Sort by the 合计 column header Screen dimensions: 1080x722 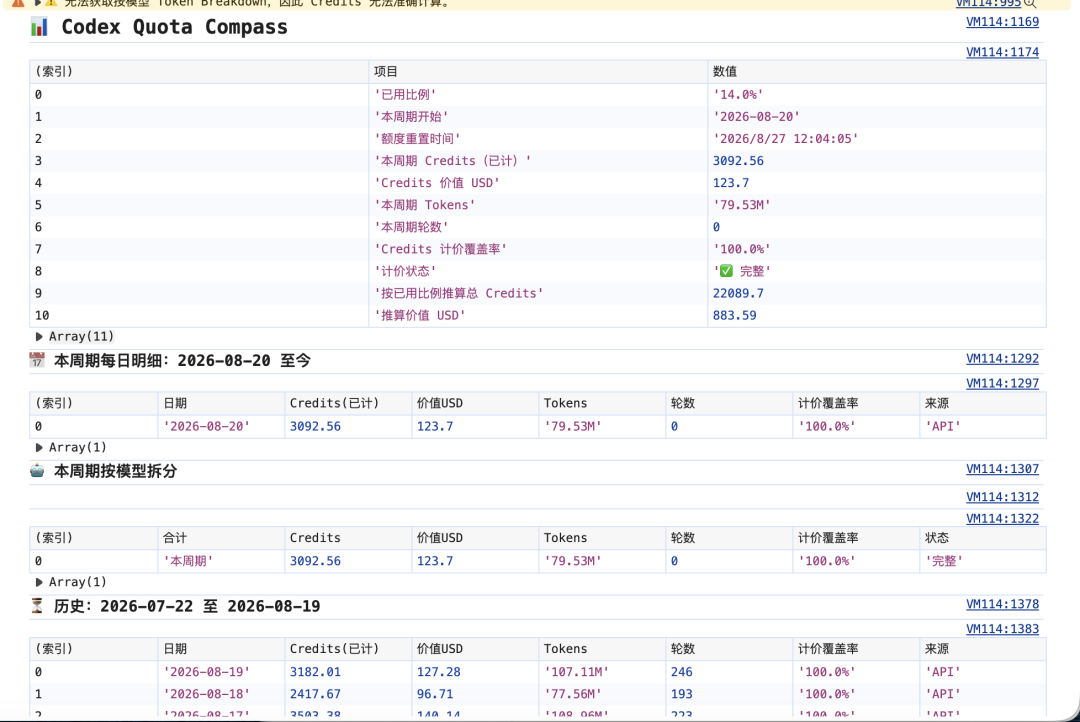point(220,538)
